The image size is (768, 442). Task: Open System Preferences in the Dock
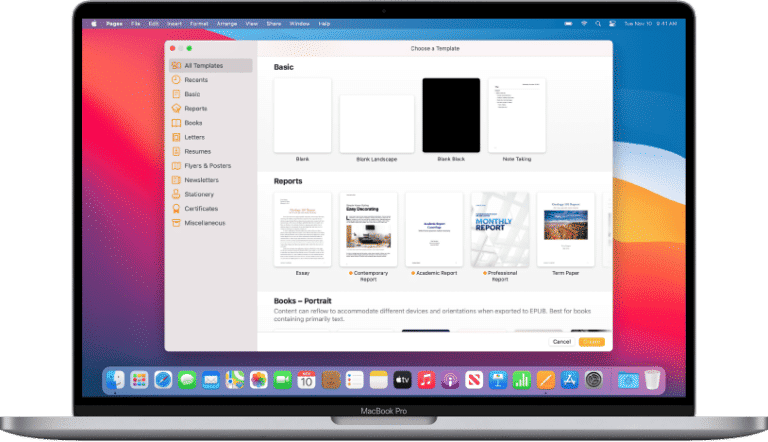pos(593,380)
